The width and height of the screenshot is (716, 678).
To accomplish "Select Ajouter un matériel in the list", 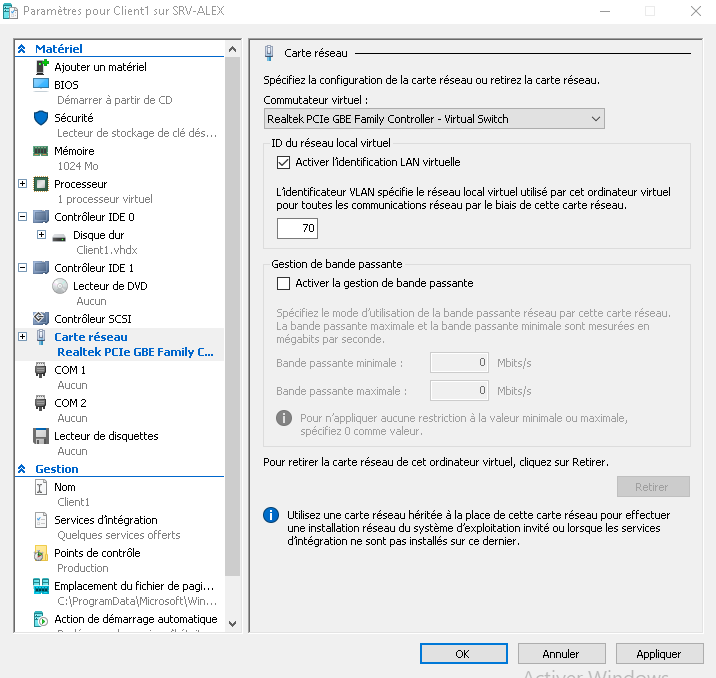I will (x=100, y=67).
